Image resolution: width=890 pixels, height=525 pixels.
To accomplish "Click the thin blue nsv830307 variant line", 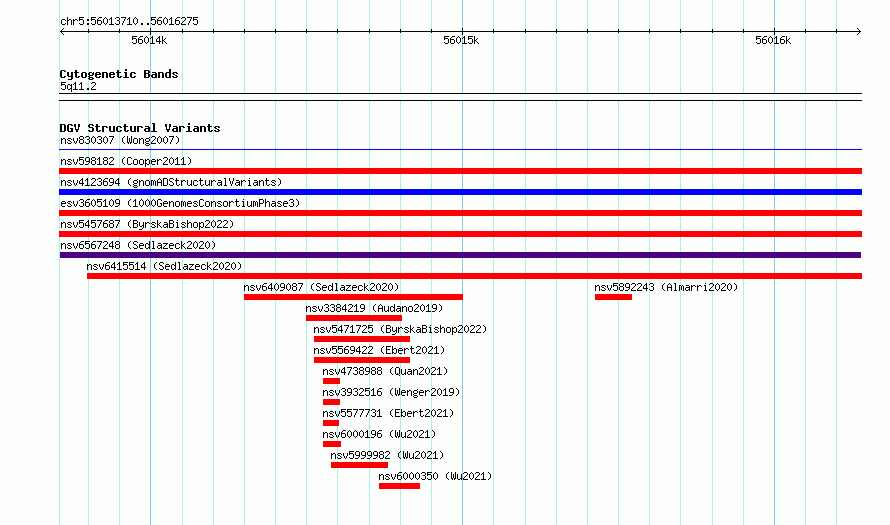I will (460, 150).
